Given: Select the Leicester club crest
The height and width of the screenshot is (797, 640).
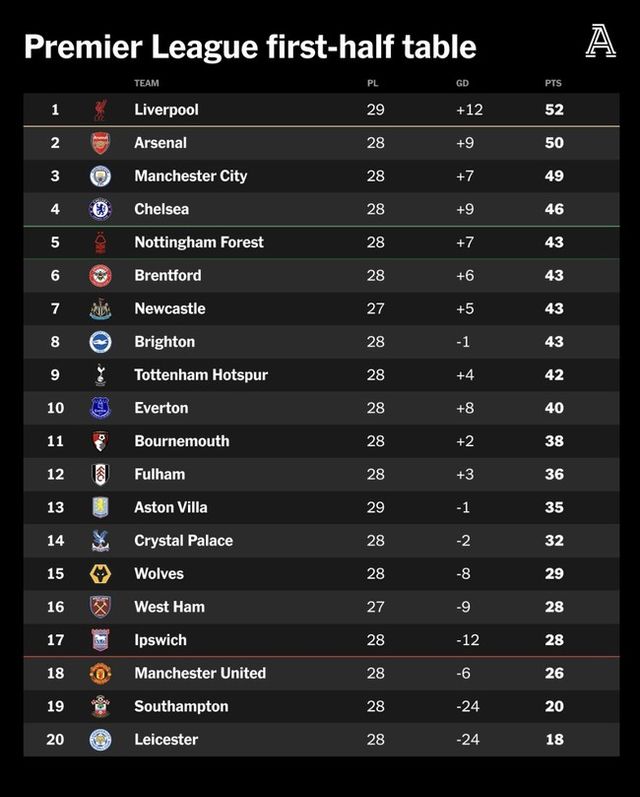Looking at the screenshot, I should (100, 740).
